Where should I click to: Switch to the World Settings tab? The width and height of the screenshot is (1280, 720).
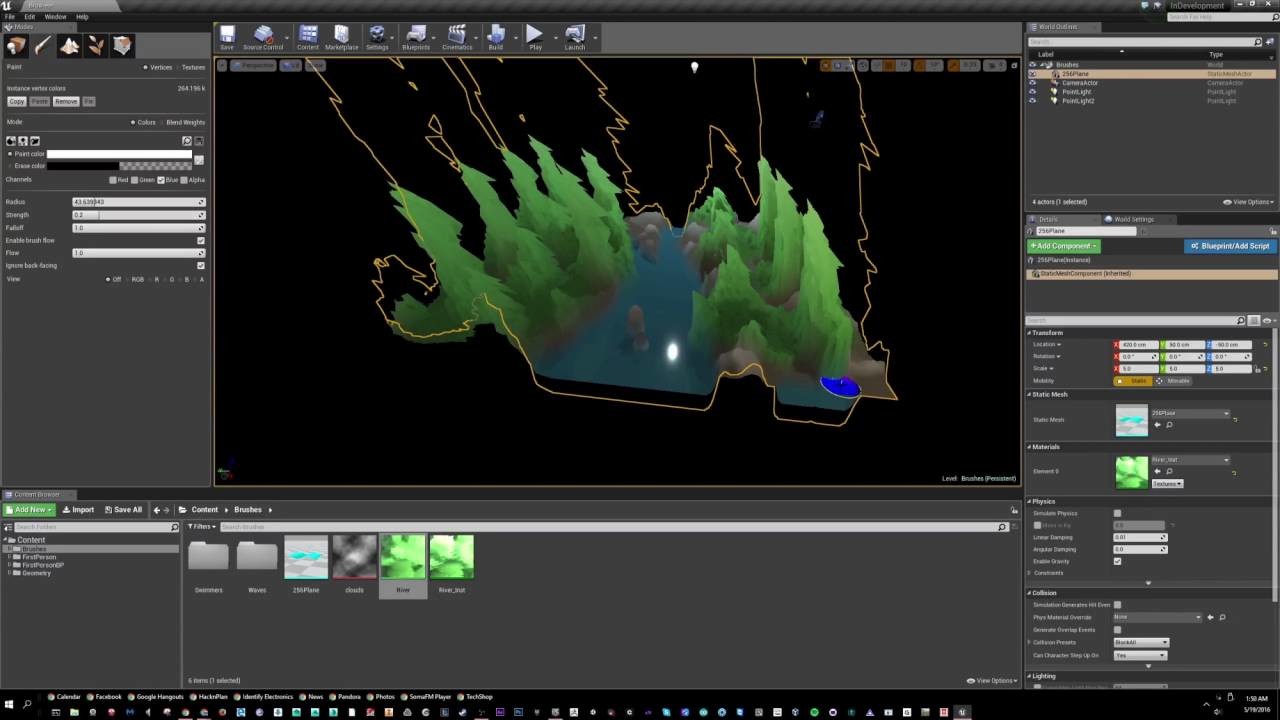[x=1133, y=219]
